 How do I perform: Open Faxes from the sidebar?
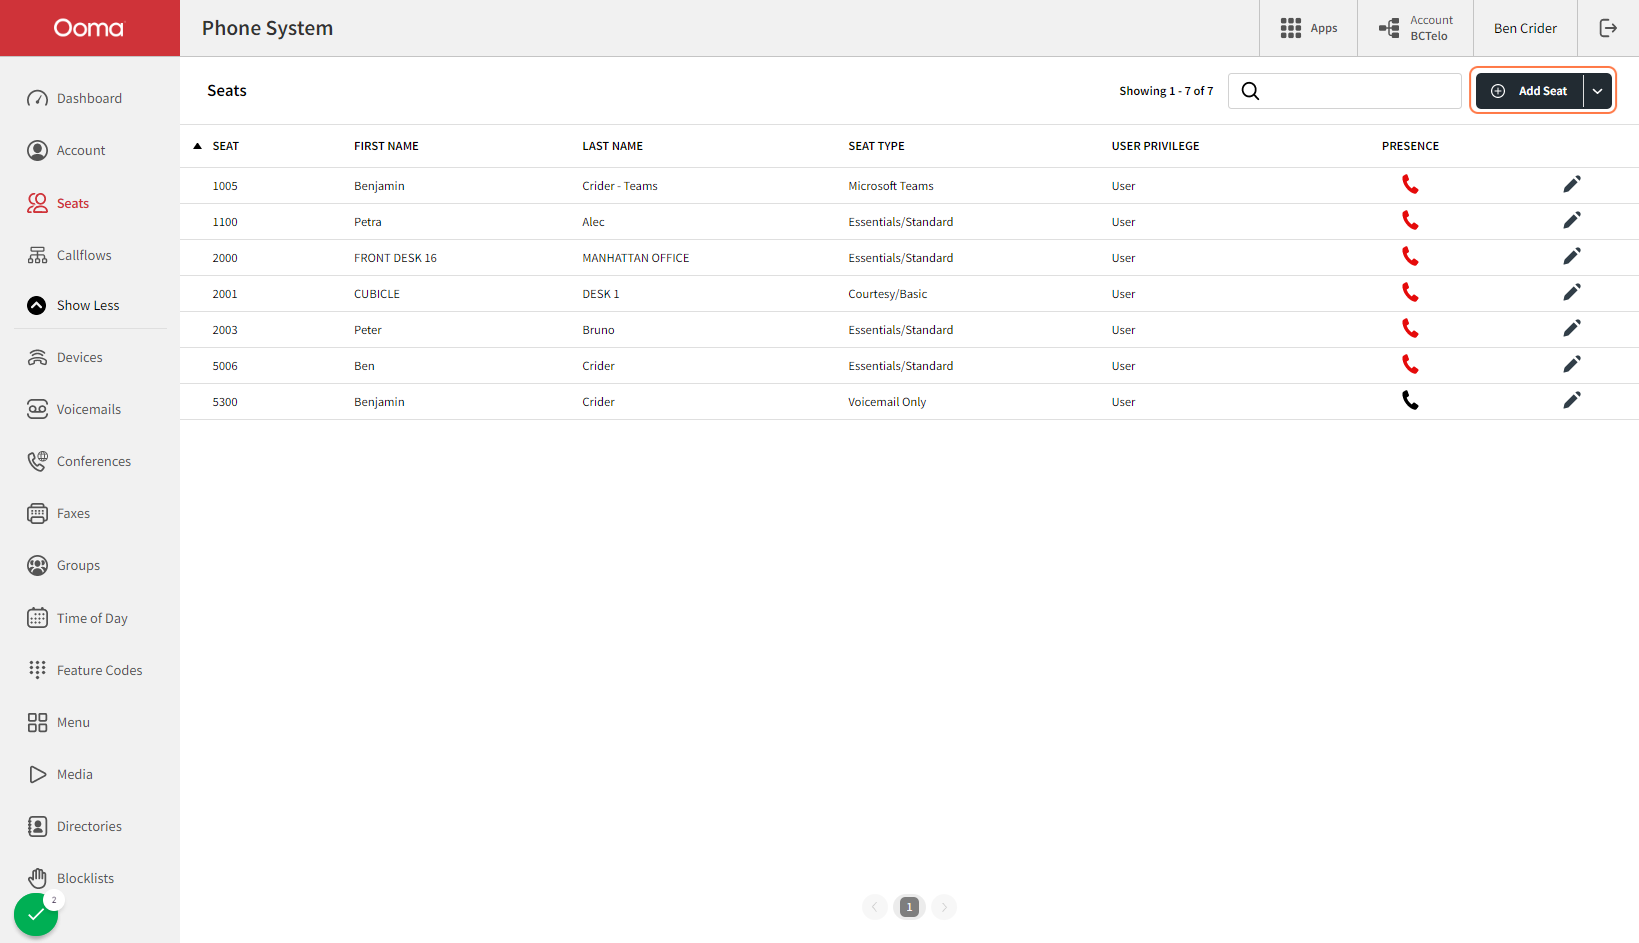coord(59,513)
